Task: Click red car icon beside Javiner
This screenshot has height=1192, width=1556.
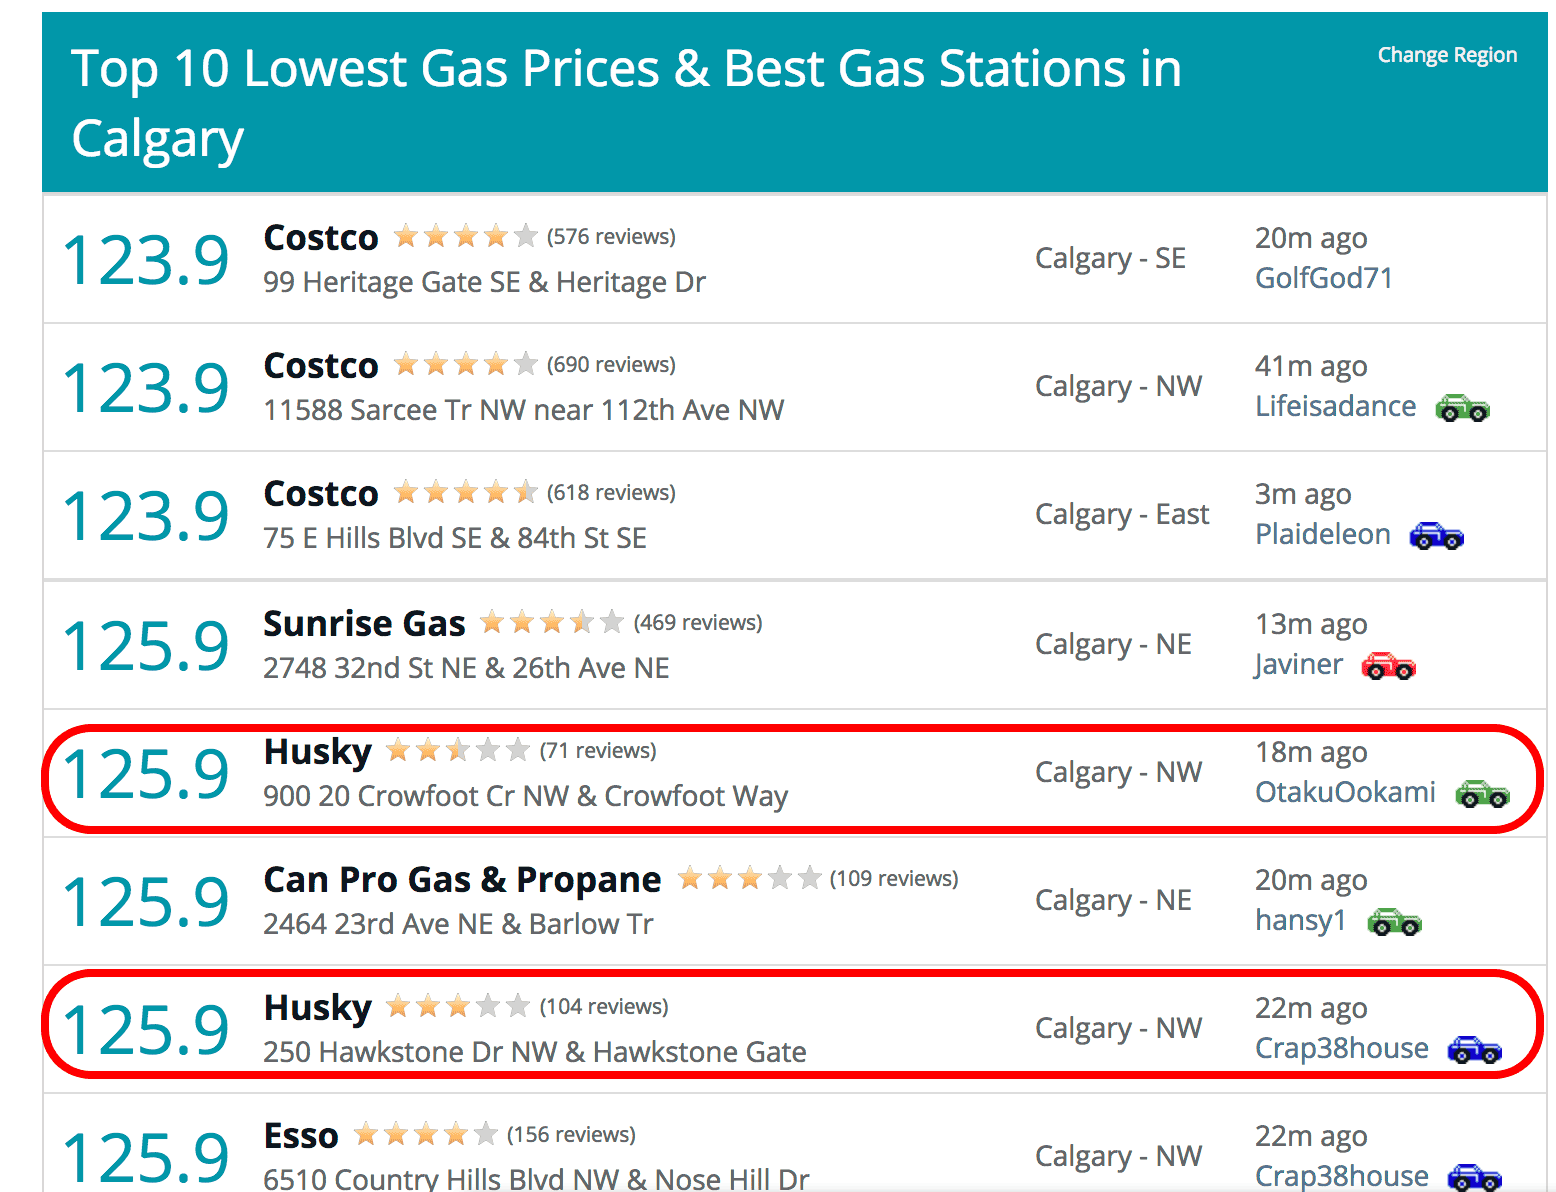Action: (1388, 666)
